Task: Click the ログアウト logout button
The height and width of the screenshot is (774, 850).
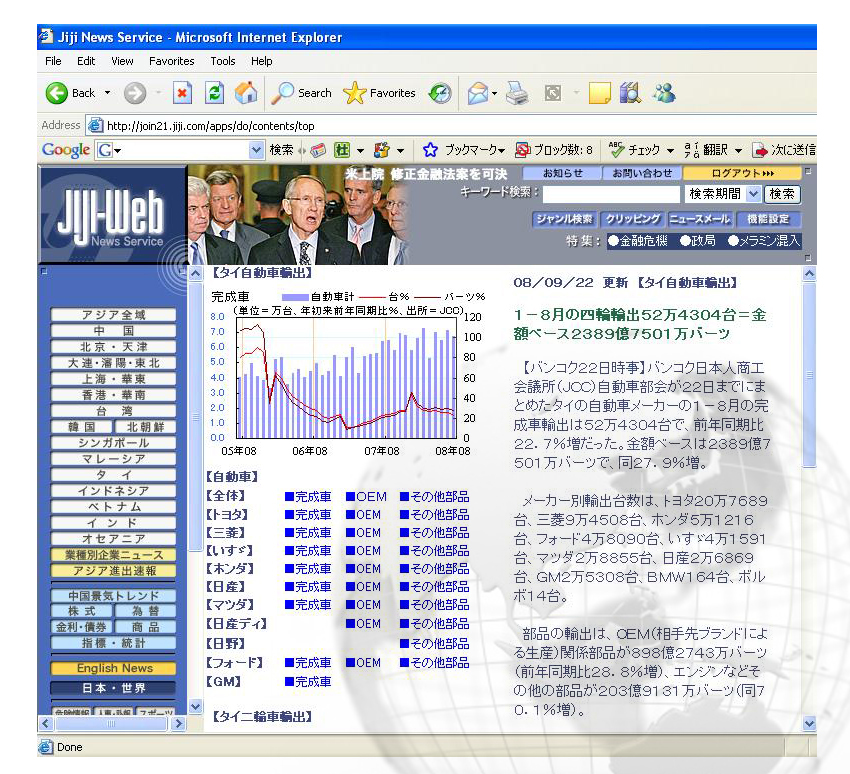Action: [x=742, y=173]
